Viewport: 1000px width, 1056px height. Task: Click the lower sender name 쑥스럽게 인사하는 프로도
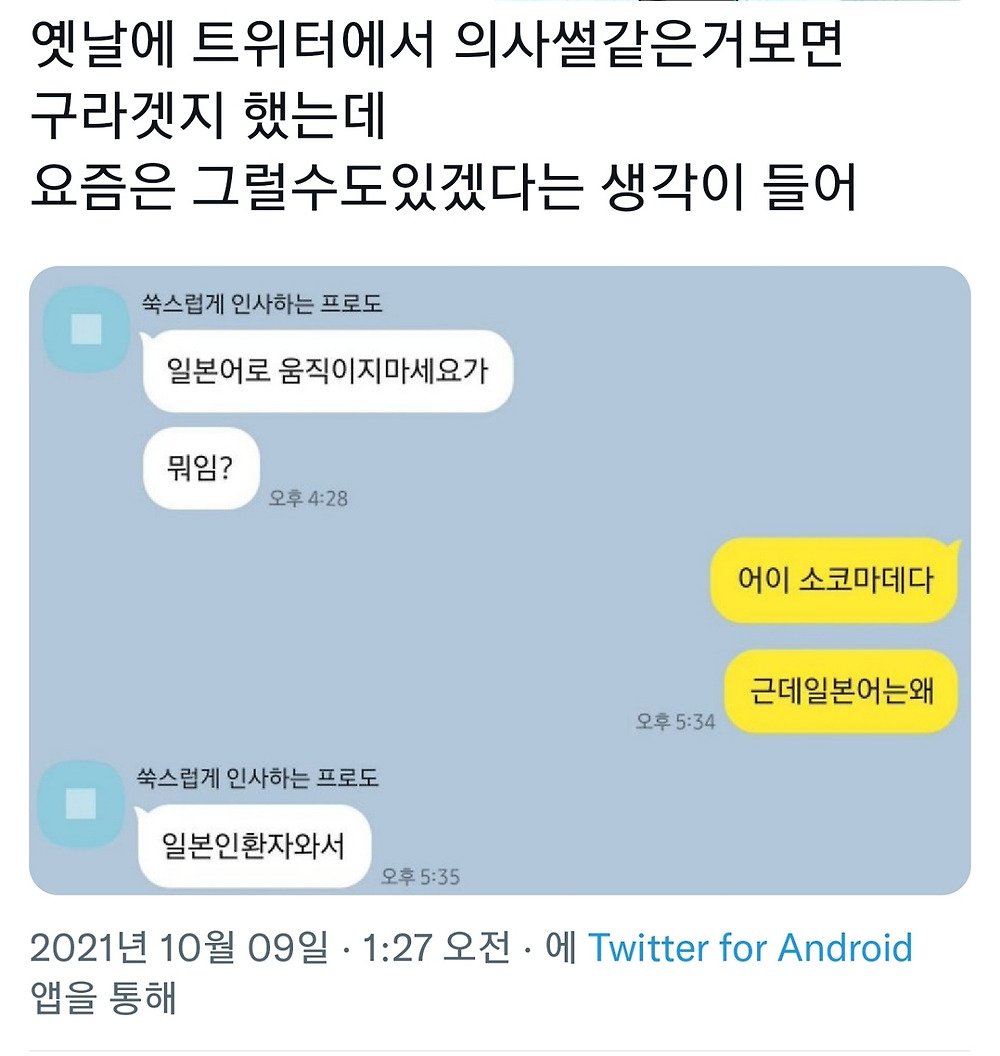point(258,778)
